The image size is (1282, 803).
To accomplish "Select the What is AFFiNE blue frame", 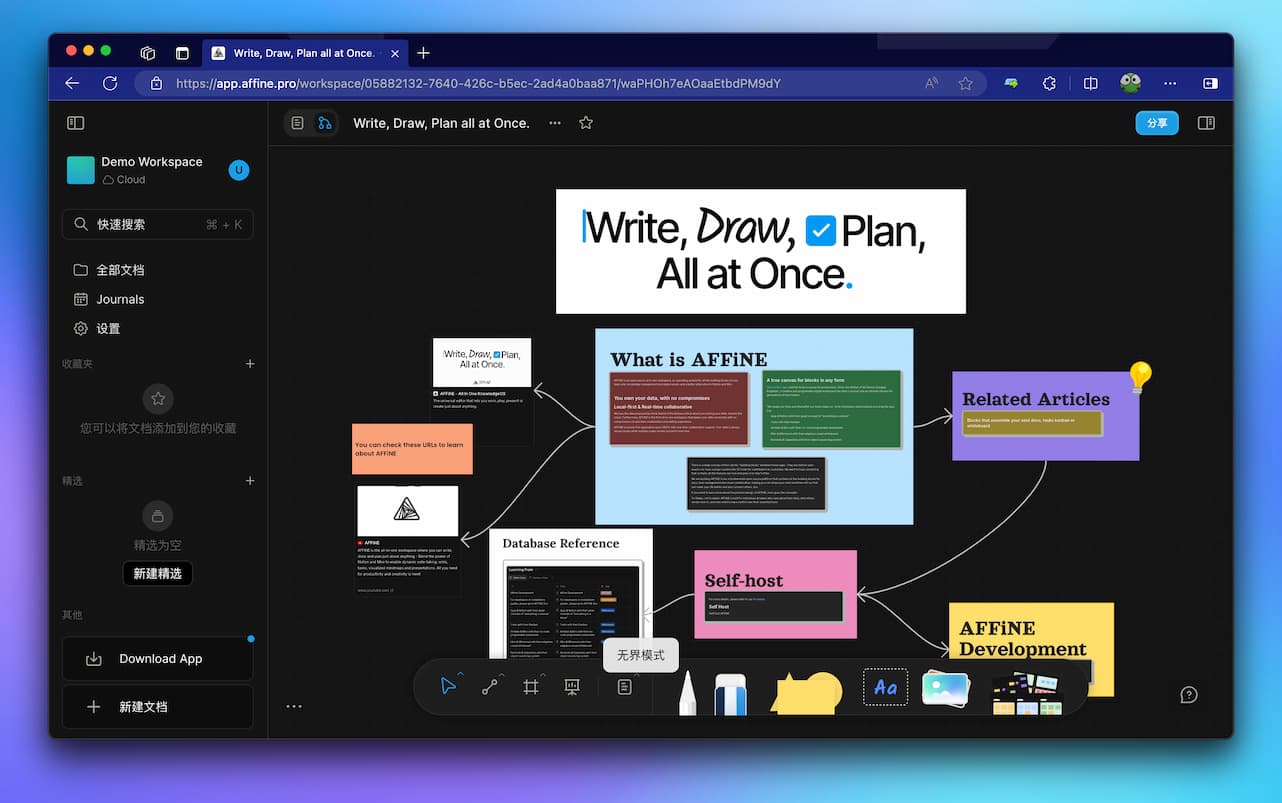I will pos(754,426).
